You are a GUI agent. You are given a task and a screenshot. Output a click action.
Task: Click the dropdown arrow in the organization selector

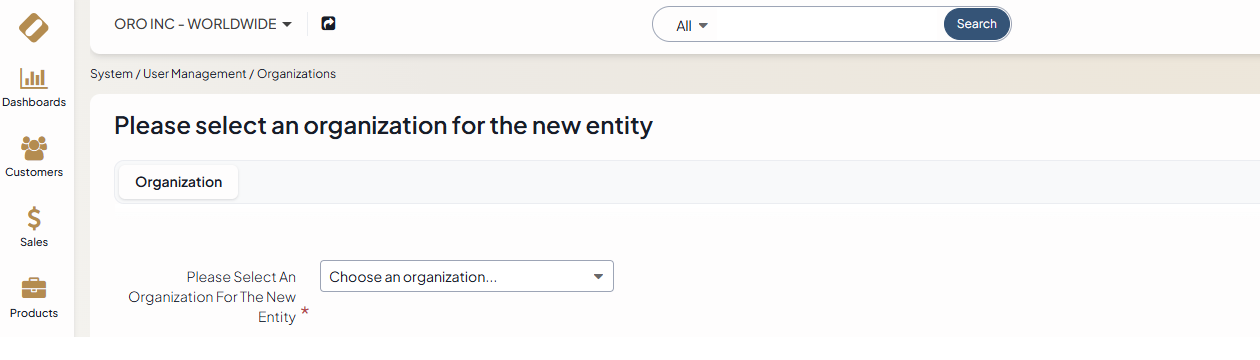coord(598,277)
